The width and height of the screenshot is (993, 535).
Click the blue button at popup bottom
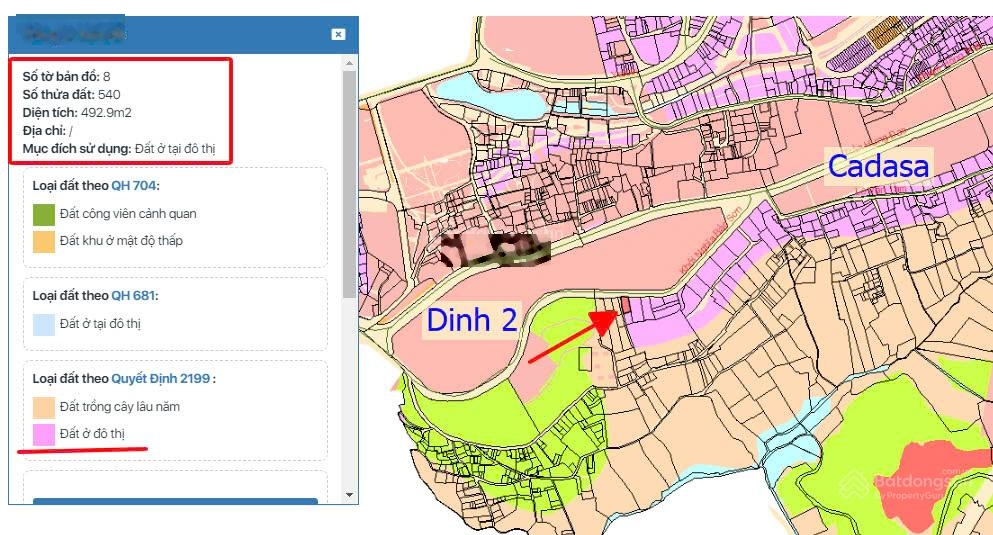175,501
